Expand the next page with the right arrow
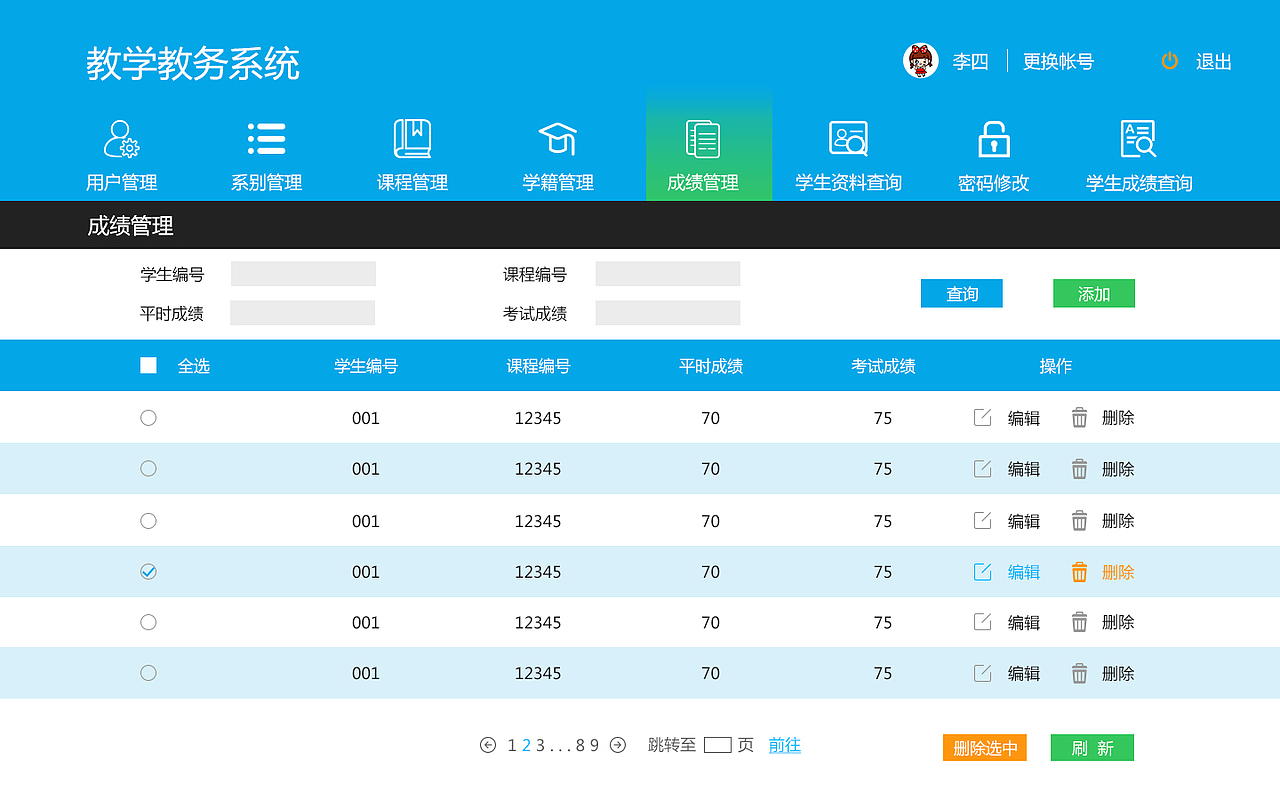Image resolution: width=1280 pixels, height=800 pixels. (618, 745)
